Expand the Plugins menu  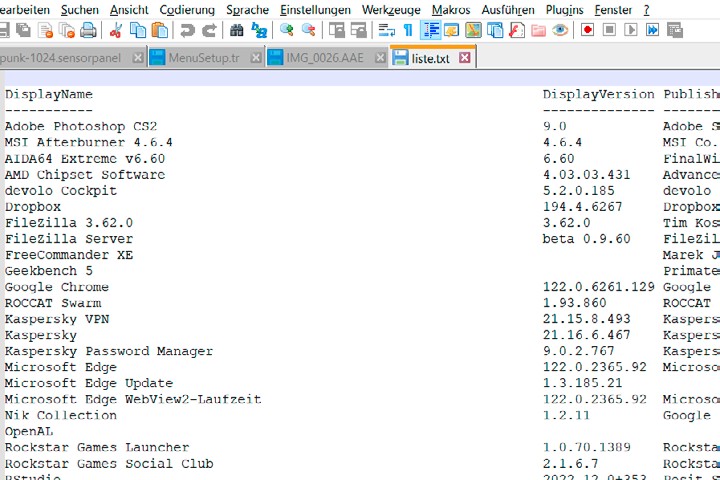[x=565, y=10]
